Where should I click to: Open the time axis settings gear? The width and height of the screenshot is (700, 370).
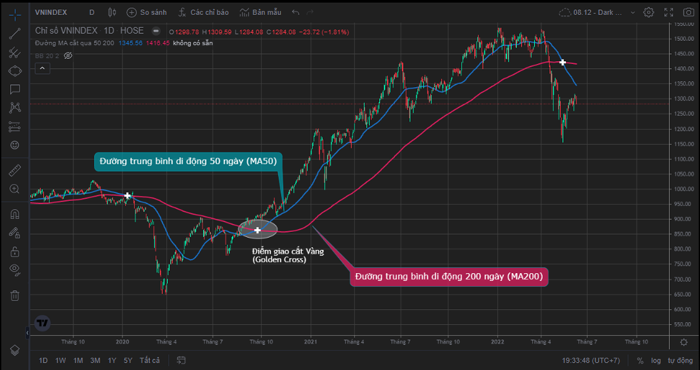pyautogui.click(x=683, y=342)
